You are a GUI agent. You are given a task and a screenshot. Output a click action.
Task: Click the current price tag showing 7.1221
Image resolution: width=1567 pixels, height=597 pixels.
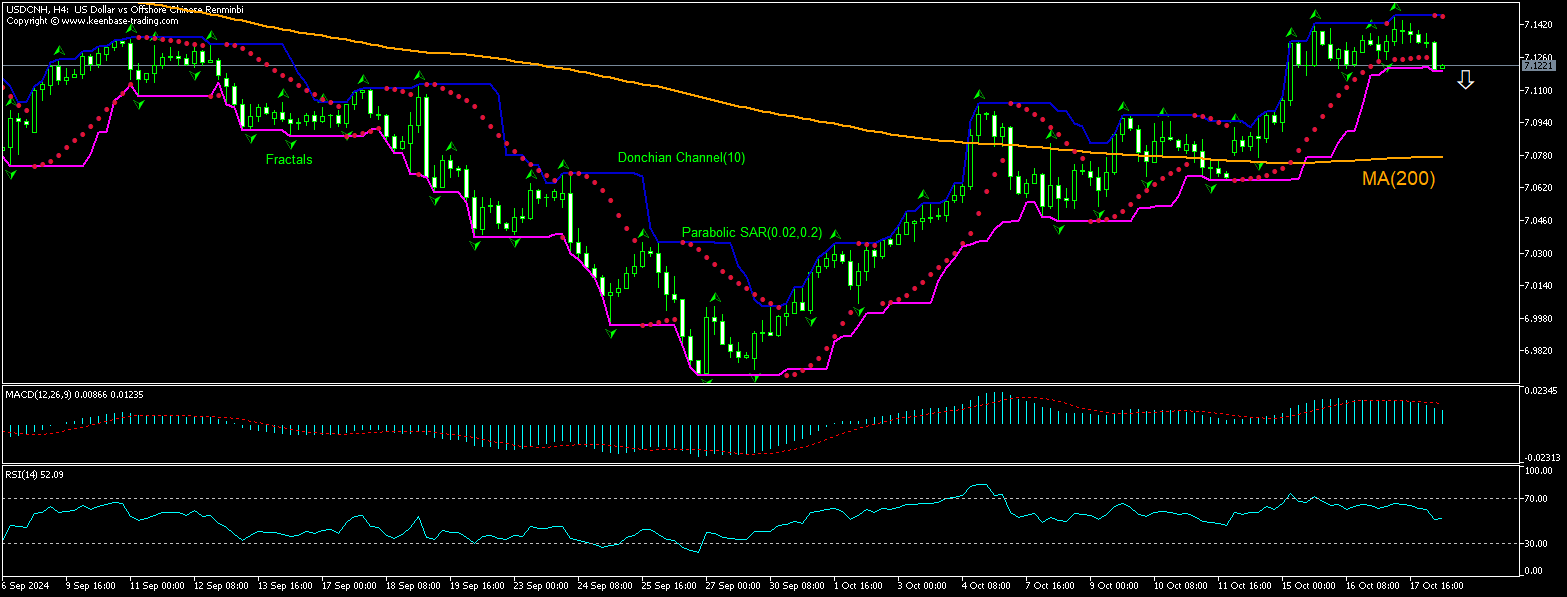pyautogui.click(x=1537, y=65)
